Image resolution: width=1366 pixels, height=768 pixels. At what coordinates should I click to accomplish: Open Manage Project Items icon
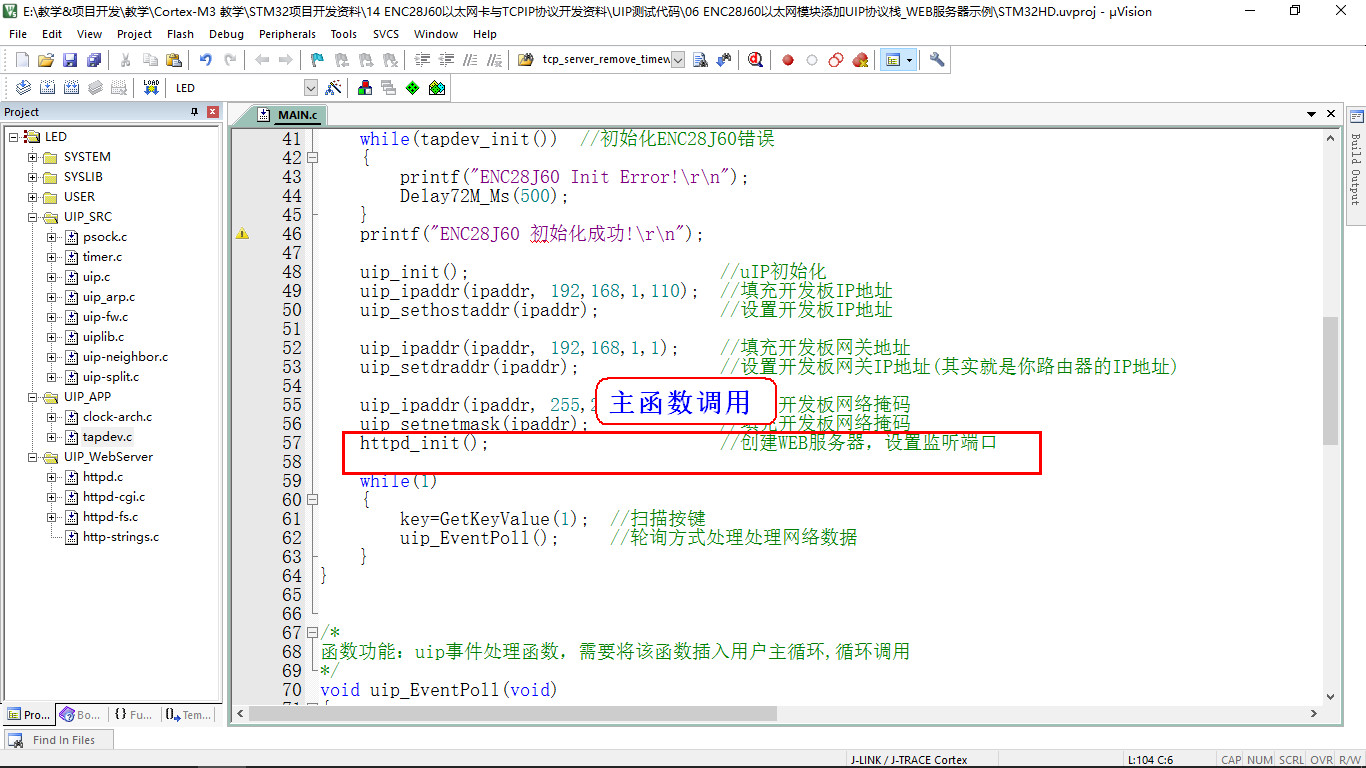pos(364,88)
